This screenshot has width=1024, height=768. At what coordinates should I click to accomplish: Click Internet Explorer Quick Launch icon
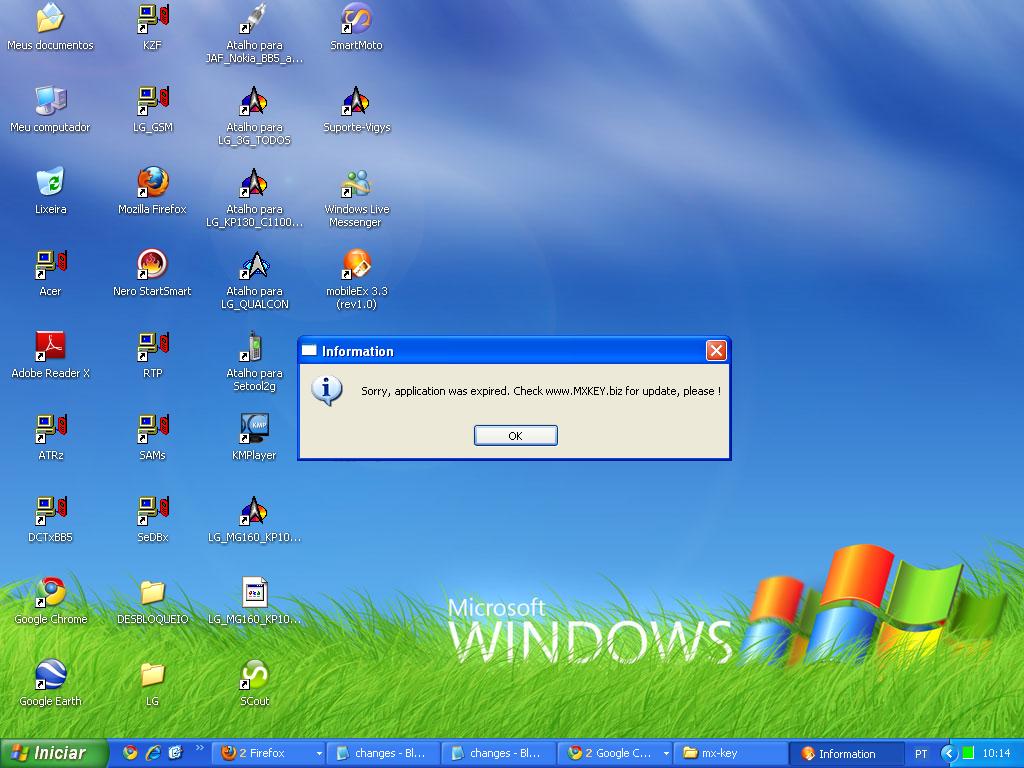[153, 753]
